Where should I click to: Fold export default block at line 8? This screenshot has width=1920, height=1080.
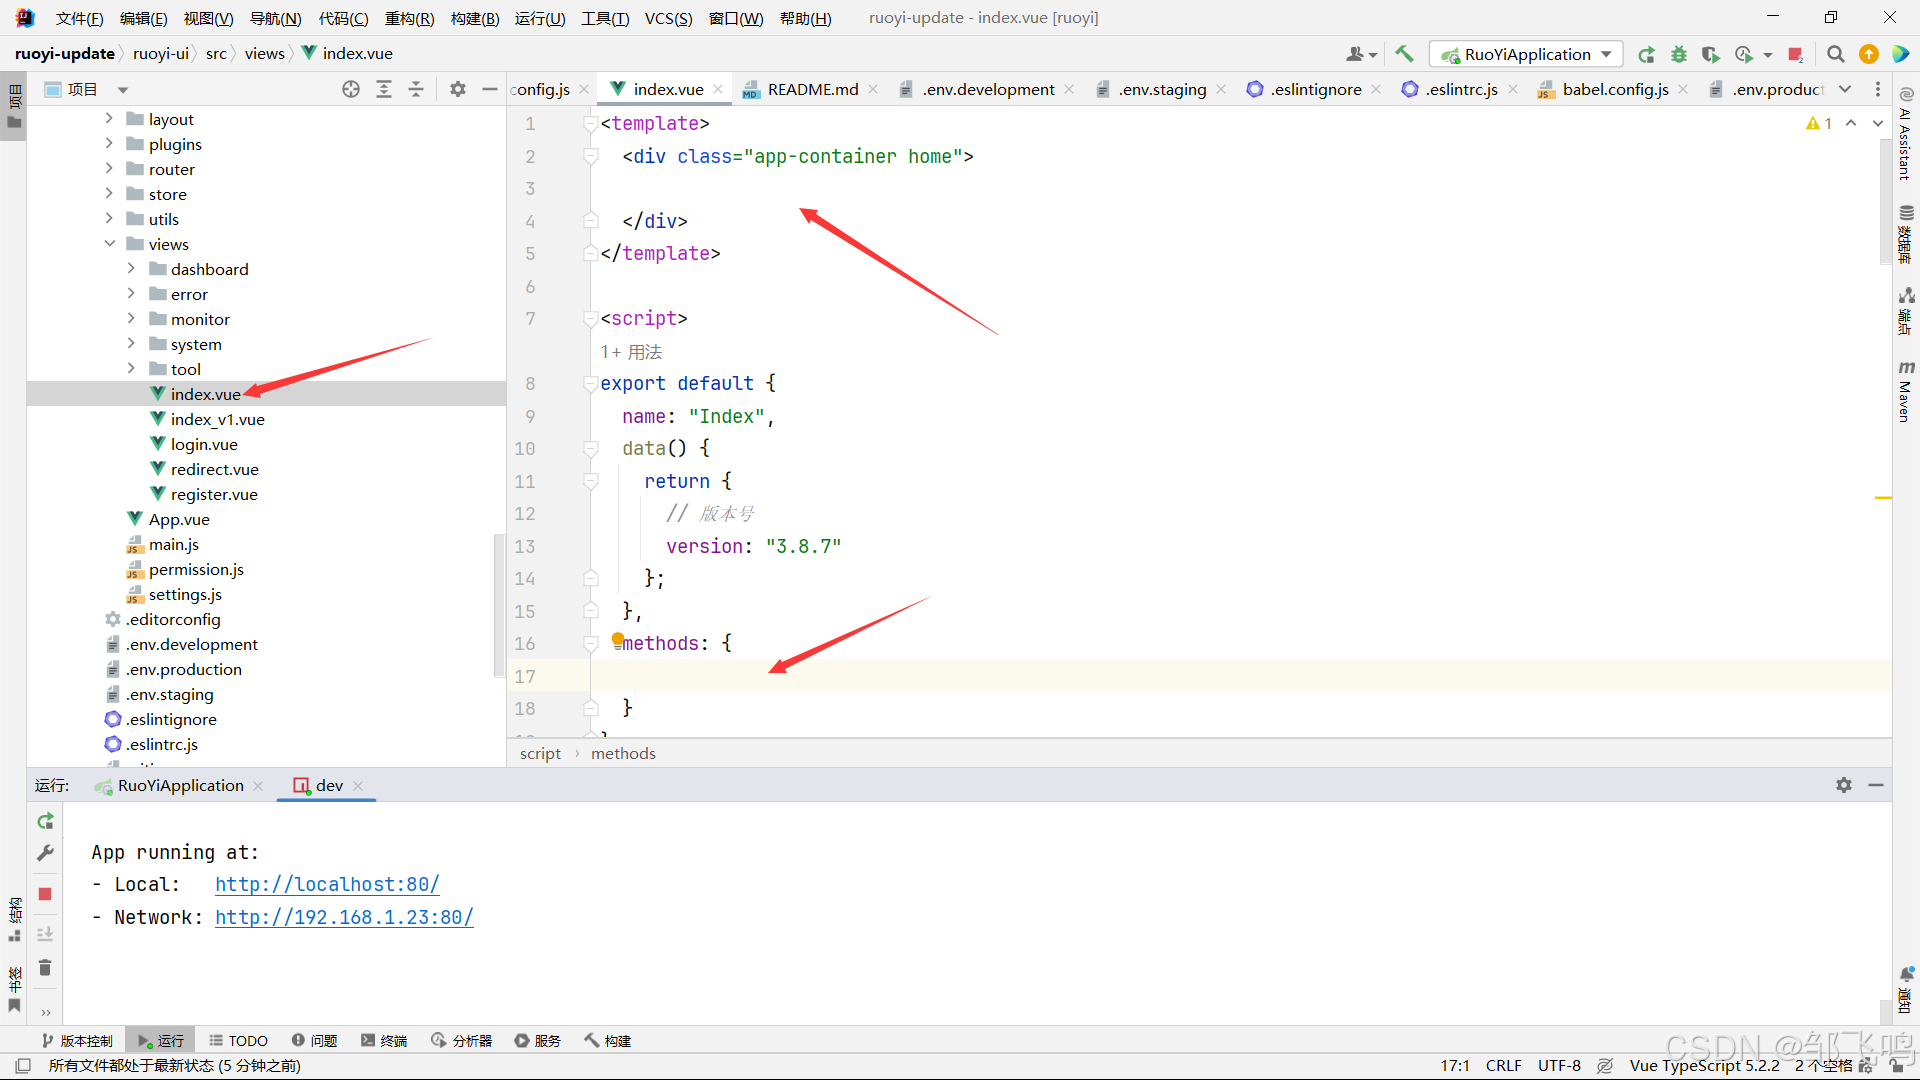click(590, 384)
